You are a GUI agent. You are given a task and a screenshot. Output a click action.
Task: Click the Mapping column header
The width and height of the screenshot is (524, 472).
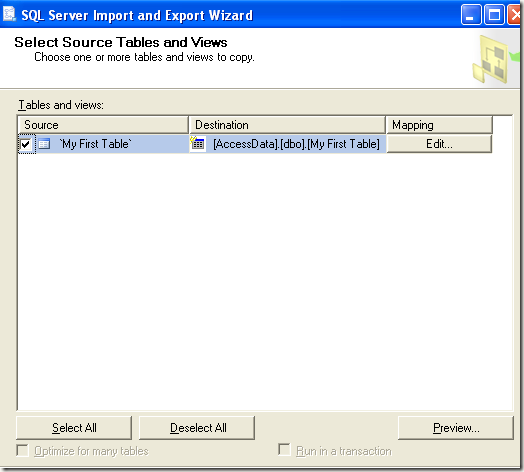tap(439, 125)
